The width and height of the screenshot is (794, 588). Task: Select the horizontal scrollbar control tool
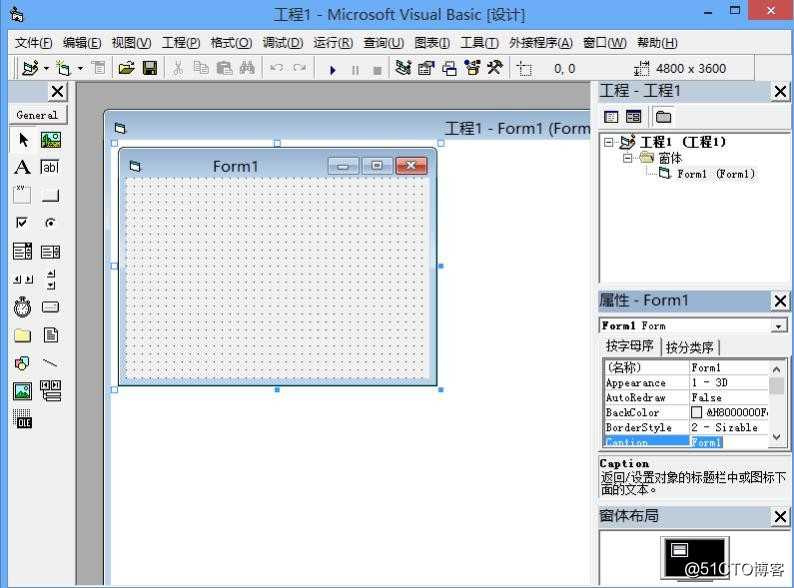click(x=23, y=279)
